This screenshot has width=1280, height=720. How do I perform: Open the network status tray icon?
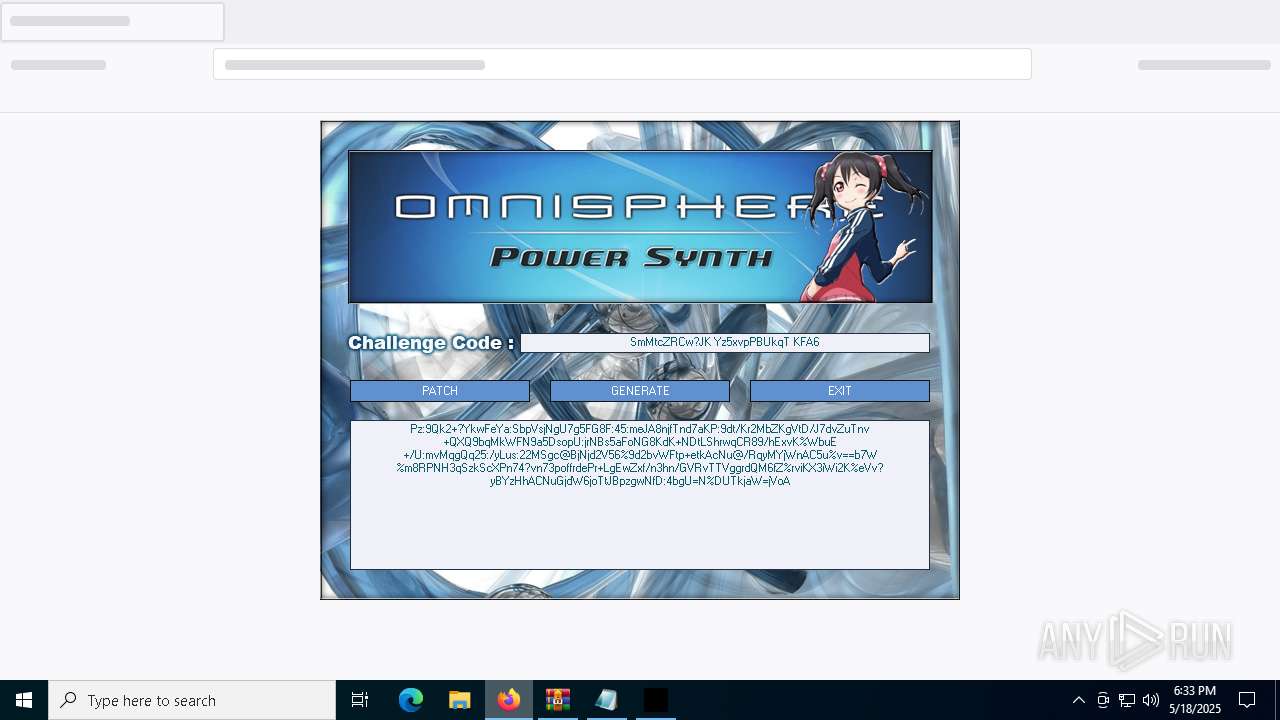[x=1127, y=700]
